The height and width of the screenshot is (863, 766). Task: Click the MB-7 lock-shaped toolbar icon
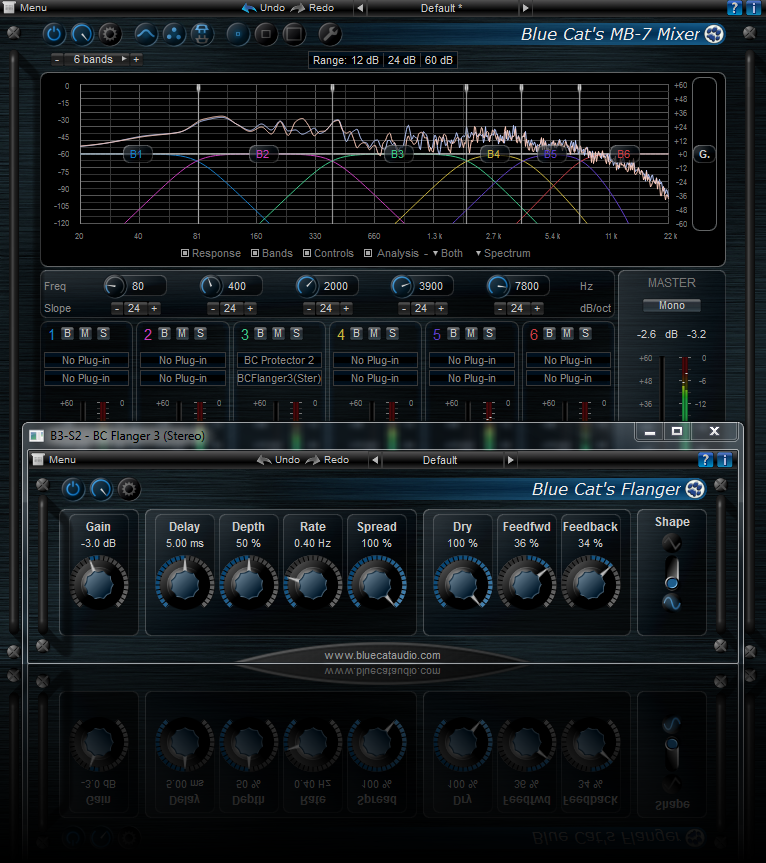point(202,35)
